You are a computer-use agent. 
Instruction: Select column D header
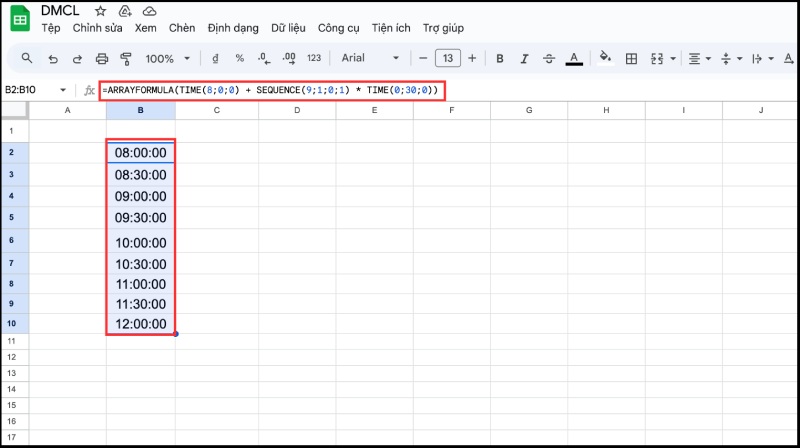coord(297,110)
